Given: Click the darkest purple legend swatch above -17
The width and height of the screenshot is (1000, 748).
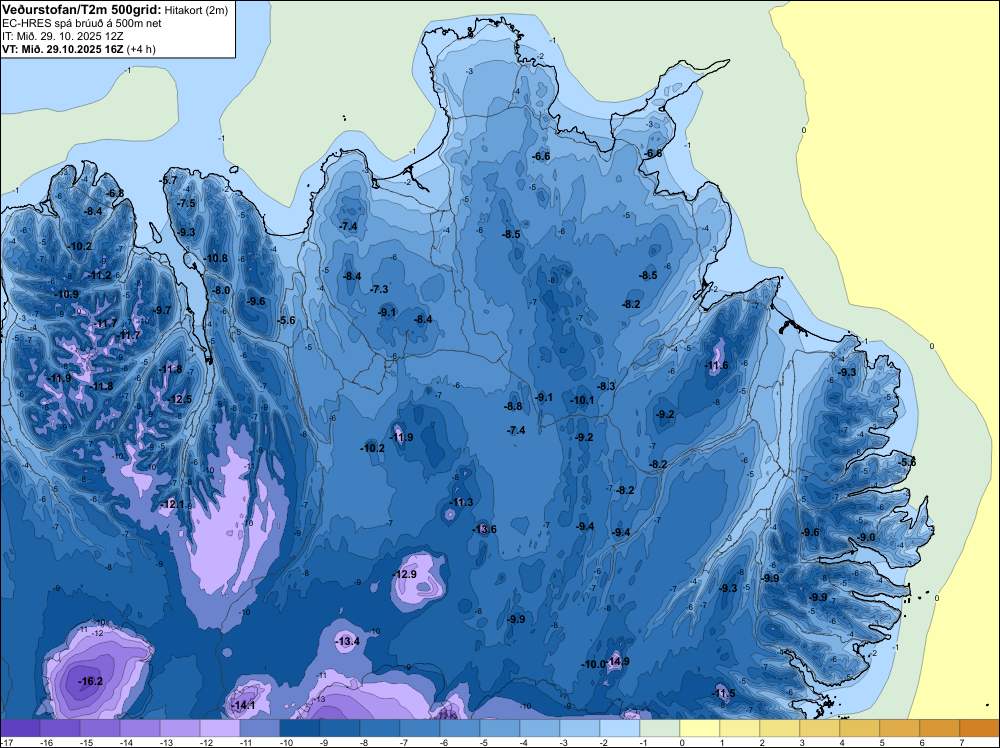Looking at the screenshot, I should pyautogui.click(x=20, y=728).
